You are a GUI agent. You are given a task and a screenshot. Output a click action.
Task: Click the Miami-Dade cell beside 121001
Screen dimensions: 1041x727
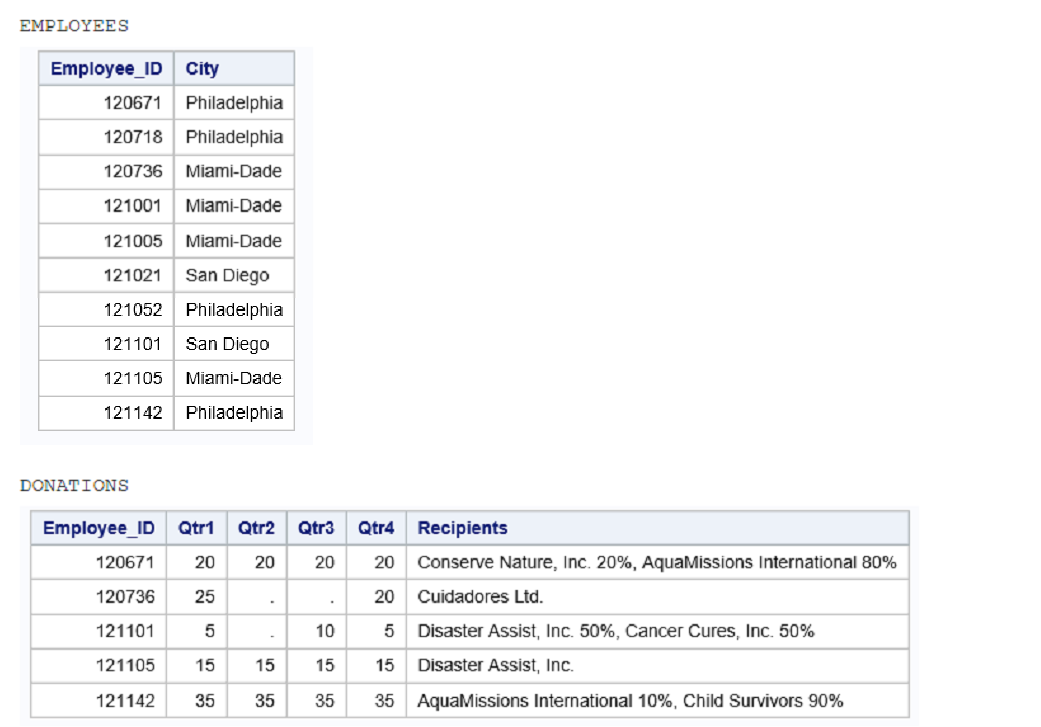tap(233, 206)
